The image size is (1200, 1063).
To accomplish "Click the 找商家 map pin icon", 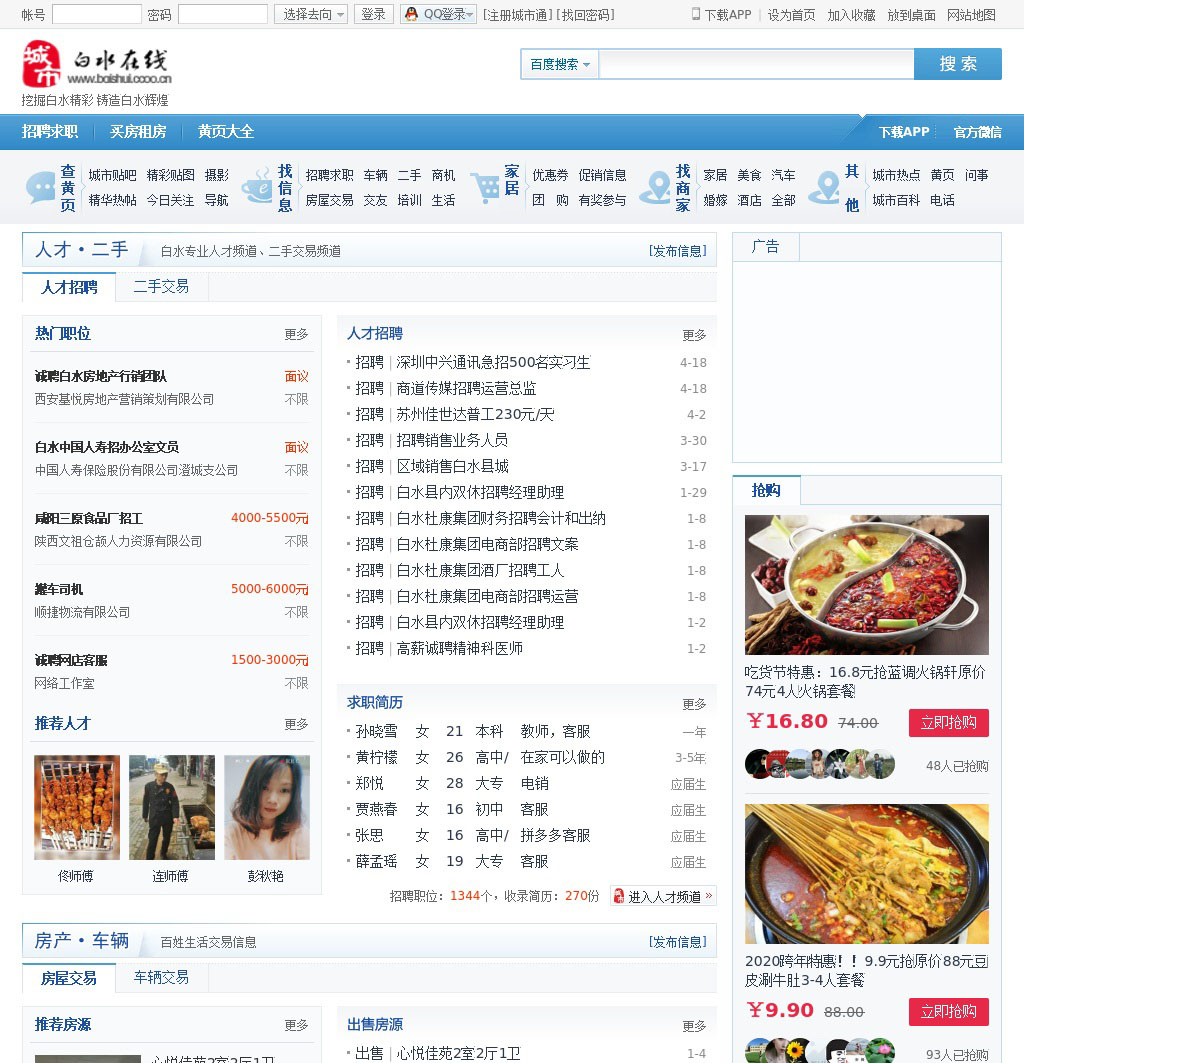I will point(656,187).
